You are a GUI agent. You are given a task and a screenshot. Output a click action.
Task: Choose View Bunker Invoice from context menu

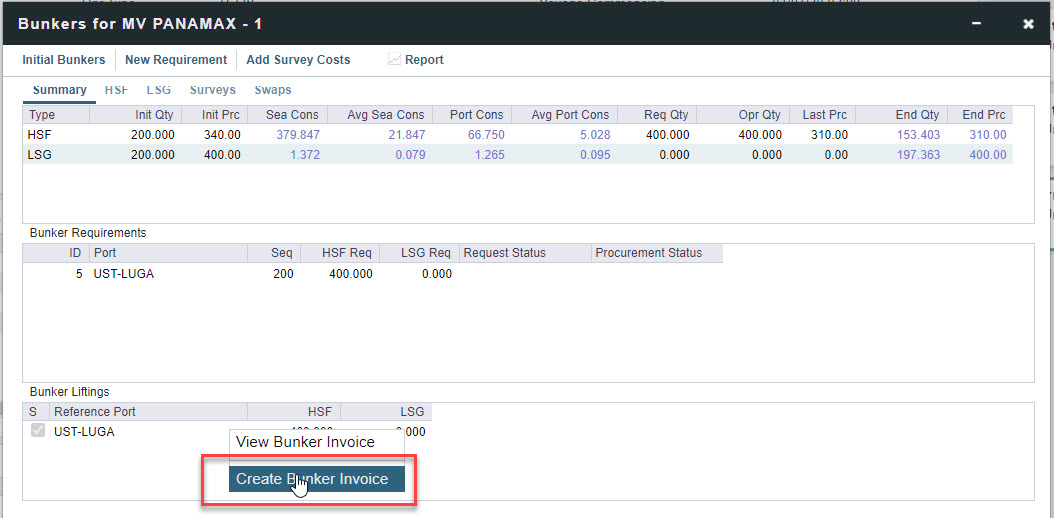pos(305,442)
